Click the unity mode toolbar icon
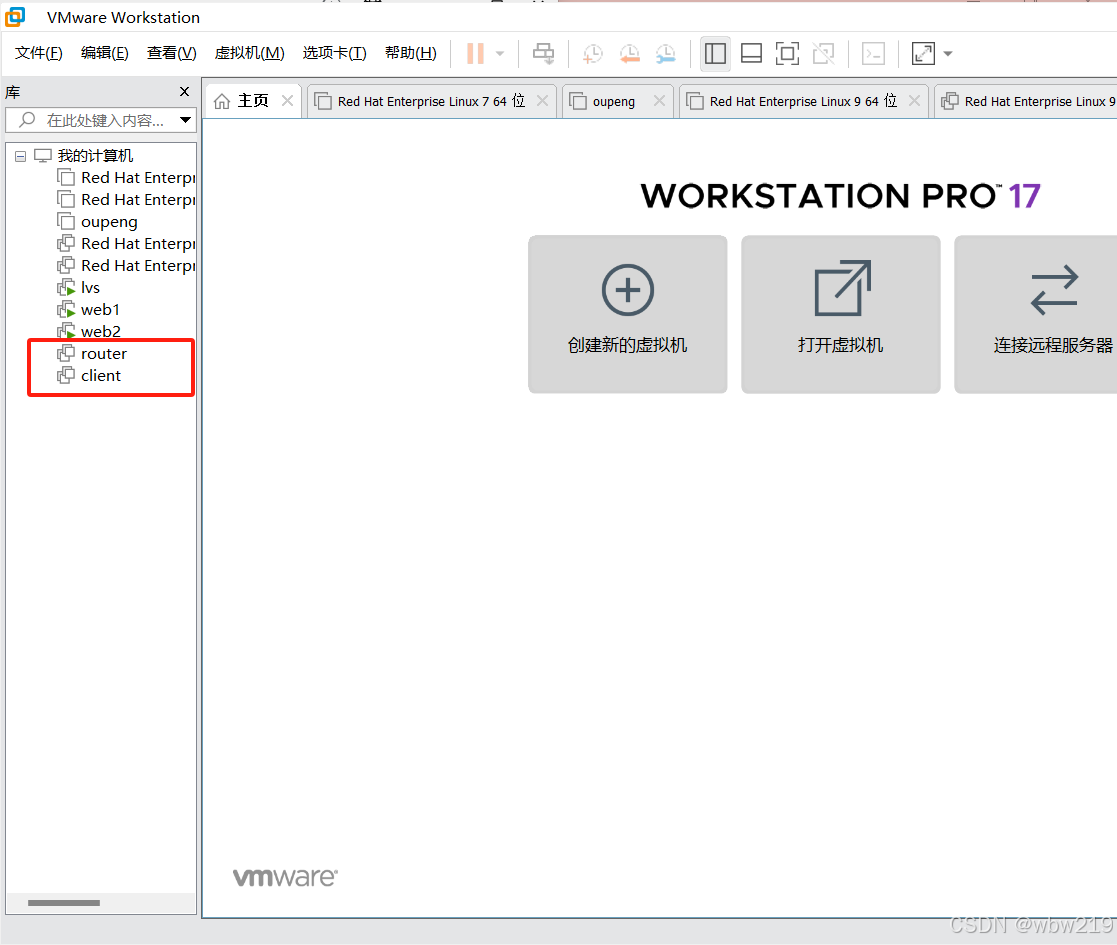Image resolution: width=1117 pixels, height=945 pixels. pyautogui.click(x=824, y=53)
